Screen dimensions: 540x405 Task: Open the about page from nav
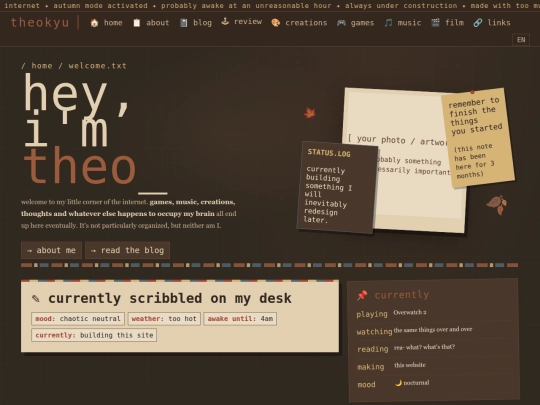tap(151, 23)
